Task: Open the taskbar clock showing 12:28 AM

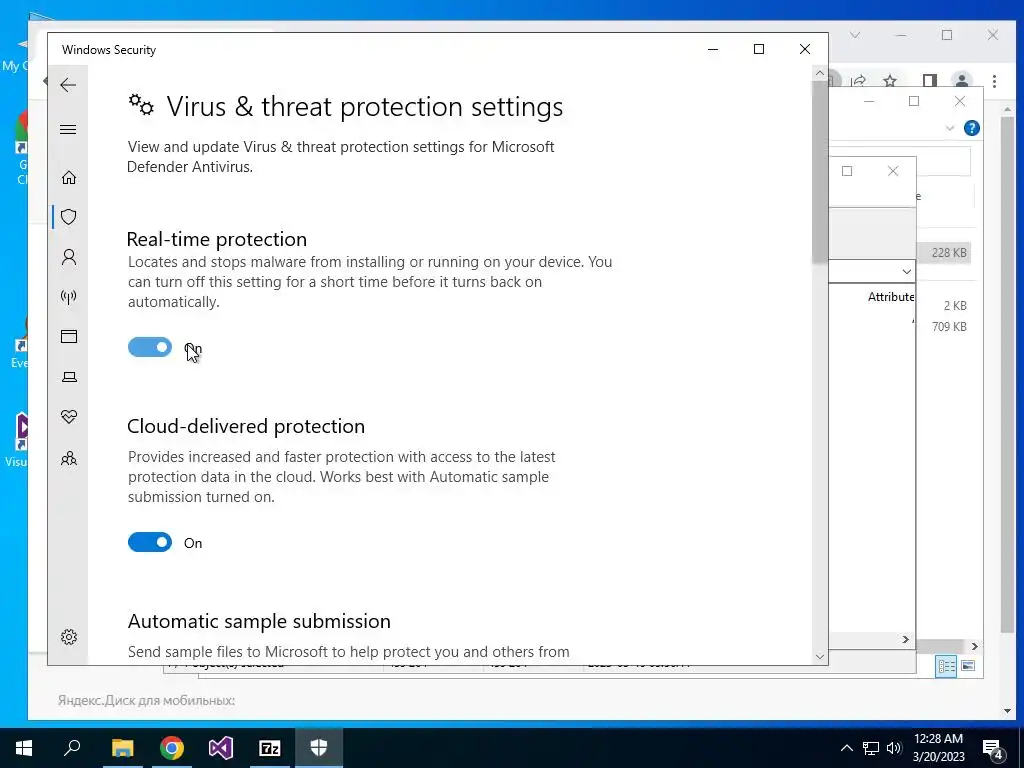Action: click(938, 748)
